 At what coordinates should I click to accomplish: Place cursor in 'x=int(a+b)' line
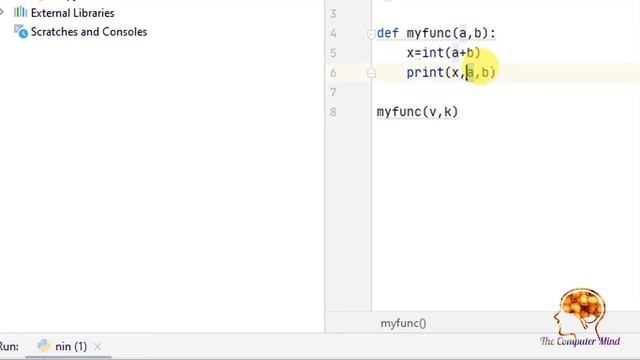[443, 53]
